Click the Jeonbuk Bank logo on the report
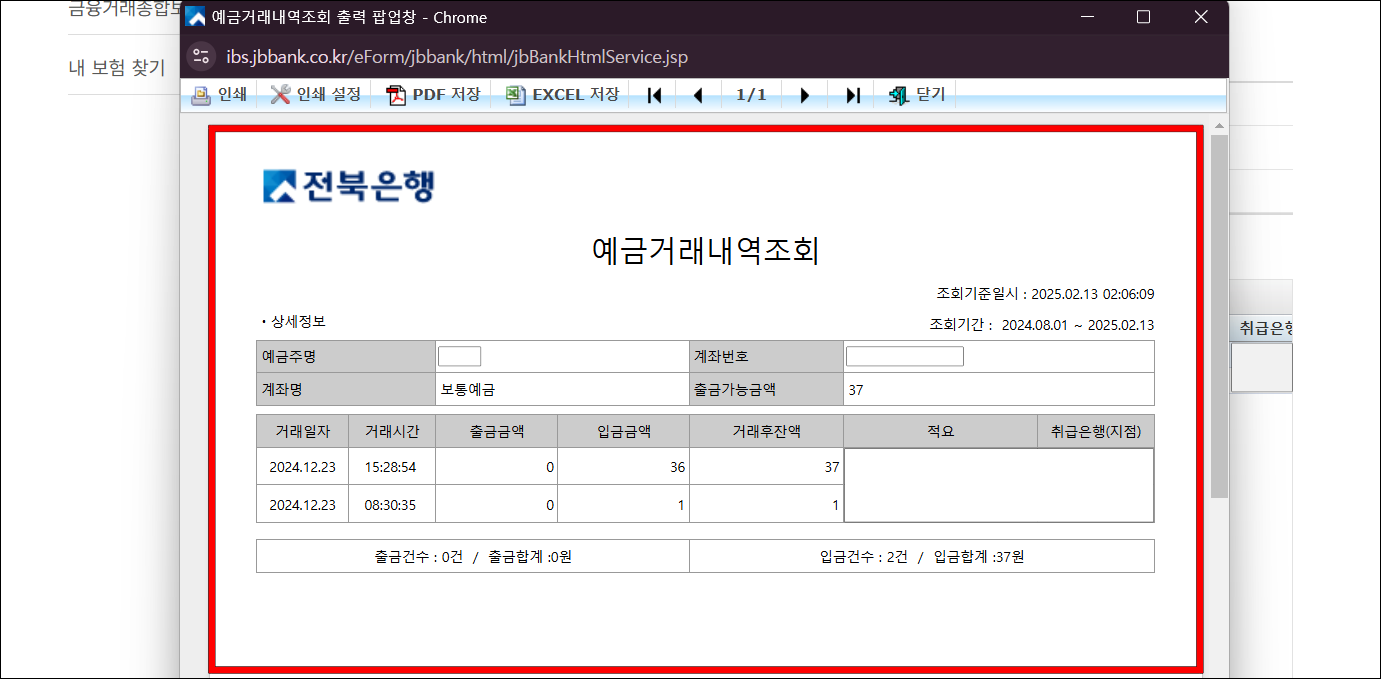1381x679 pixels. click(350, 185)
